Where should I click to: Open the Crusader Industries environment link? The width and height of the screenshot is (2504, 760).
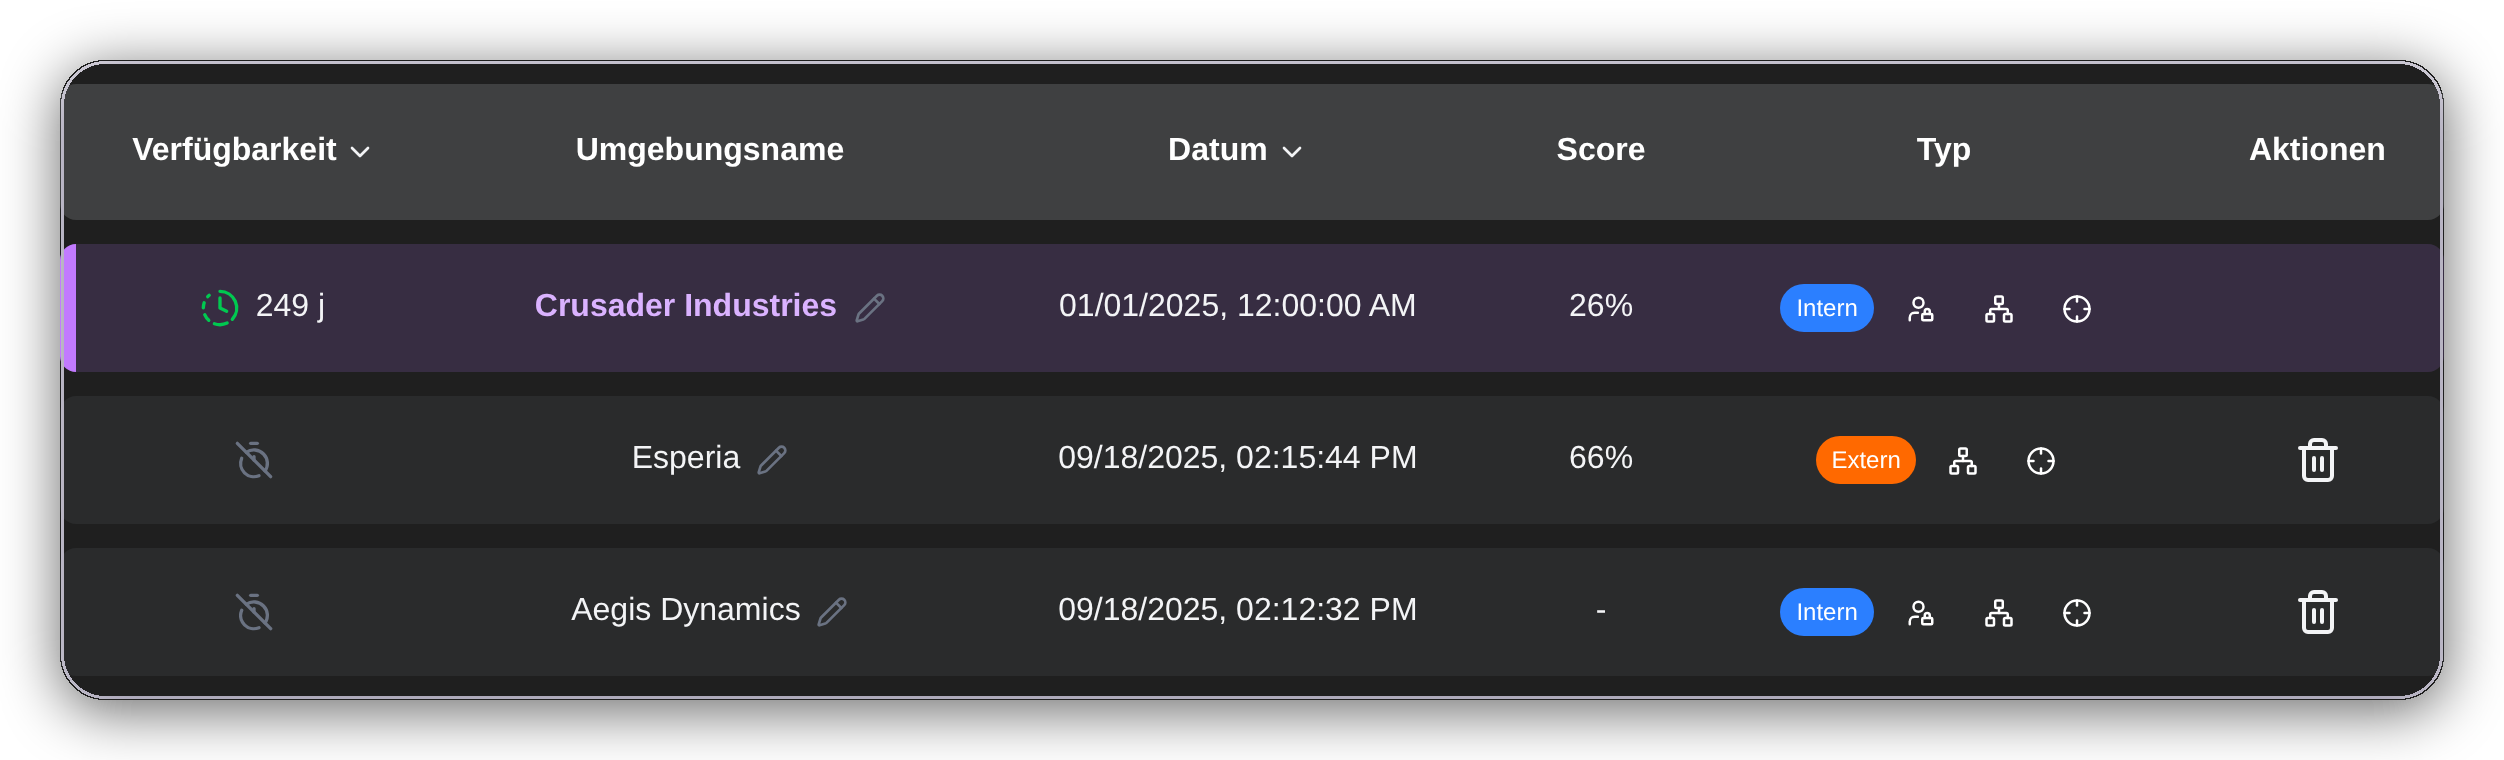pyautogui.click(x=685, y=305)
